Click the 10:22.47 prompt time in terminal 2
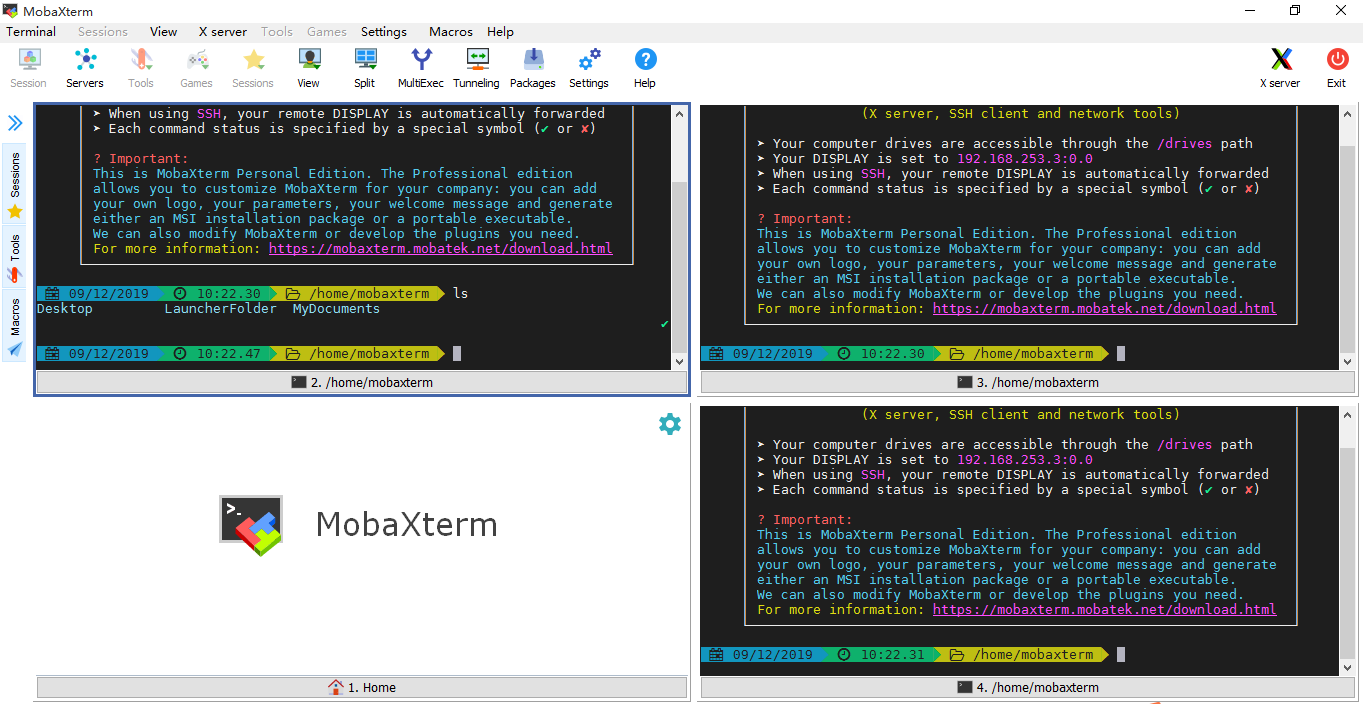Viewport: 1363px width, 704px height. pyautogui.click(x=229, y=354)
